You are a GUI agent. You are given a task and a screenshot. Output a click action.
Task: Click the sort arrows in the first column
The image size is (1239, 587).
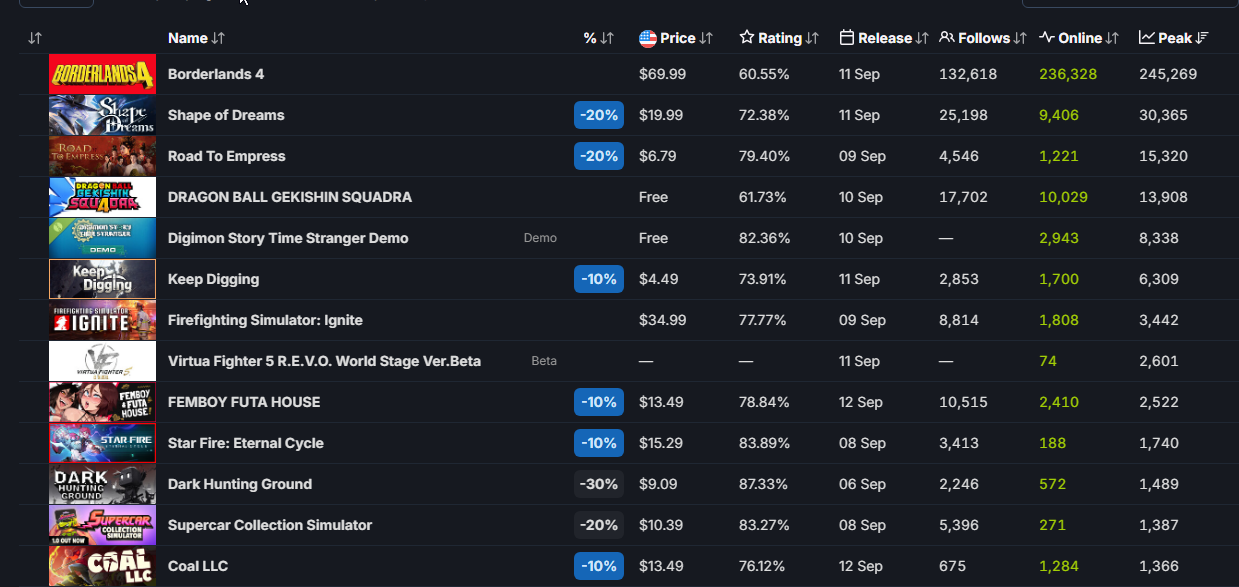(35, 38)
